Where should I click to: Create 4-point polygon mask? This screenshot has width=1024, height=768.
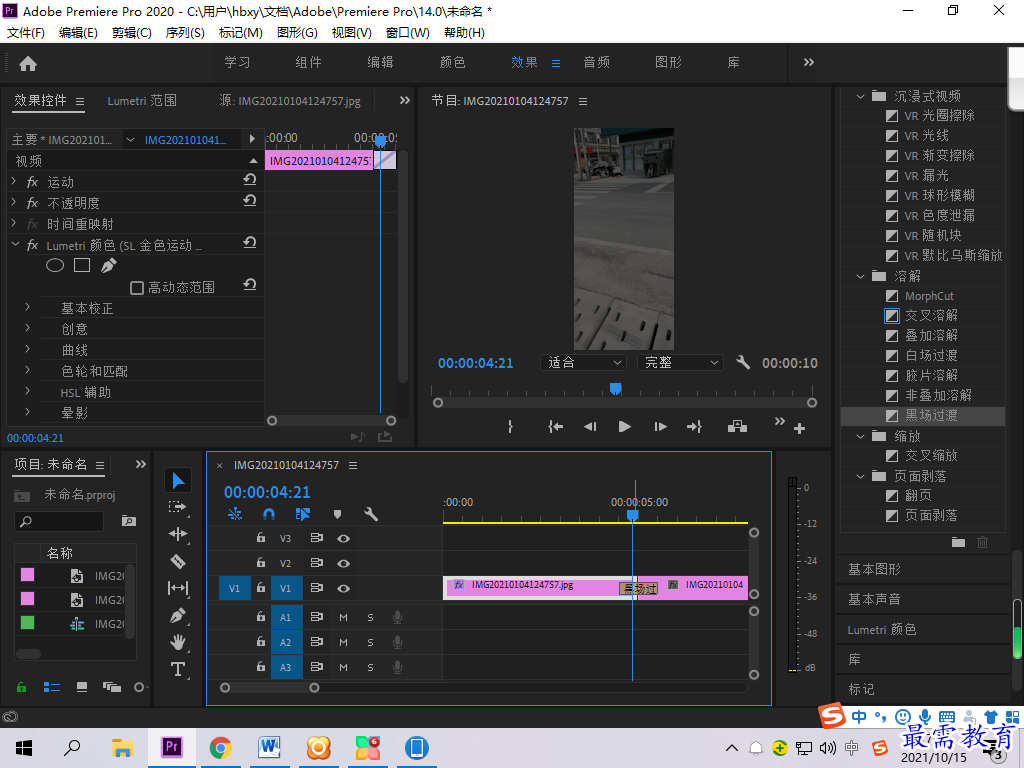click(82, 265)
